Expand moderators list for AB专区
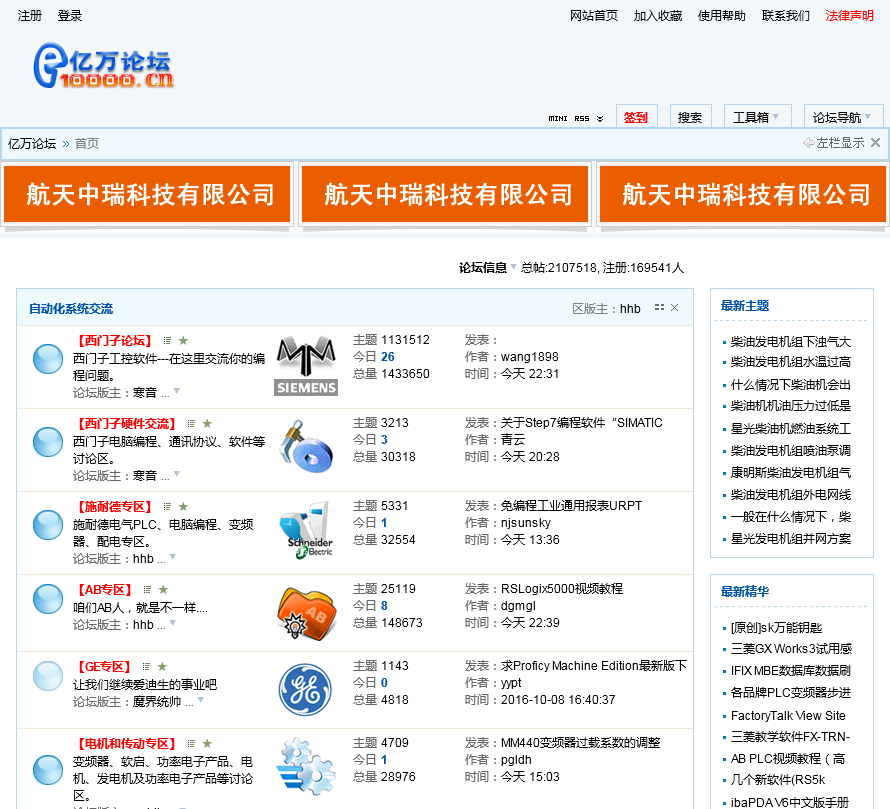Image resolution: width=890 pixels, height=809 pixels. click(x=173, y=623)
